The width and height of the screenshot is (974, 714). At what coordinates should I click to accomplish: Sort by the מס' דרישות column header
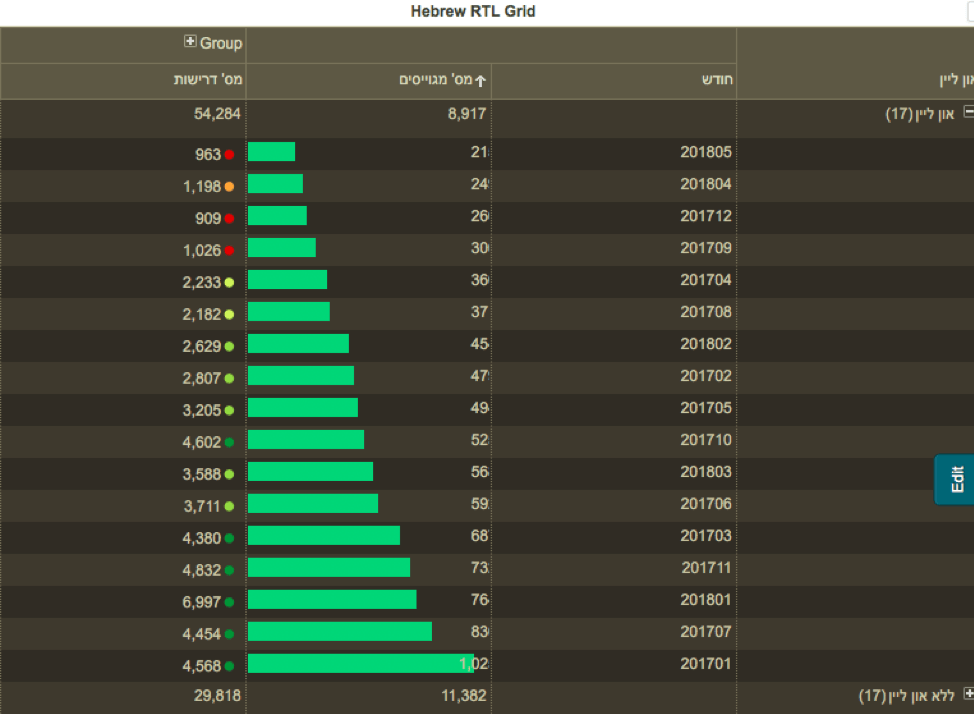tap(209, 80)
